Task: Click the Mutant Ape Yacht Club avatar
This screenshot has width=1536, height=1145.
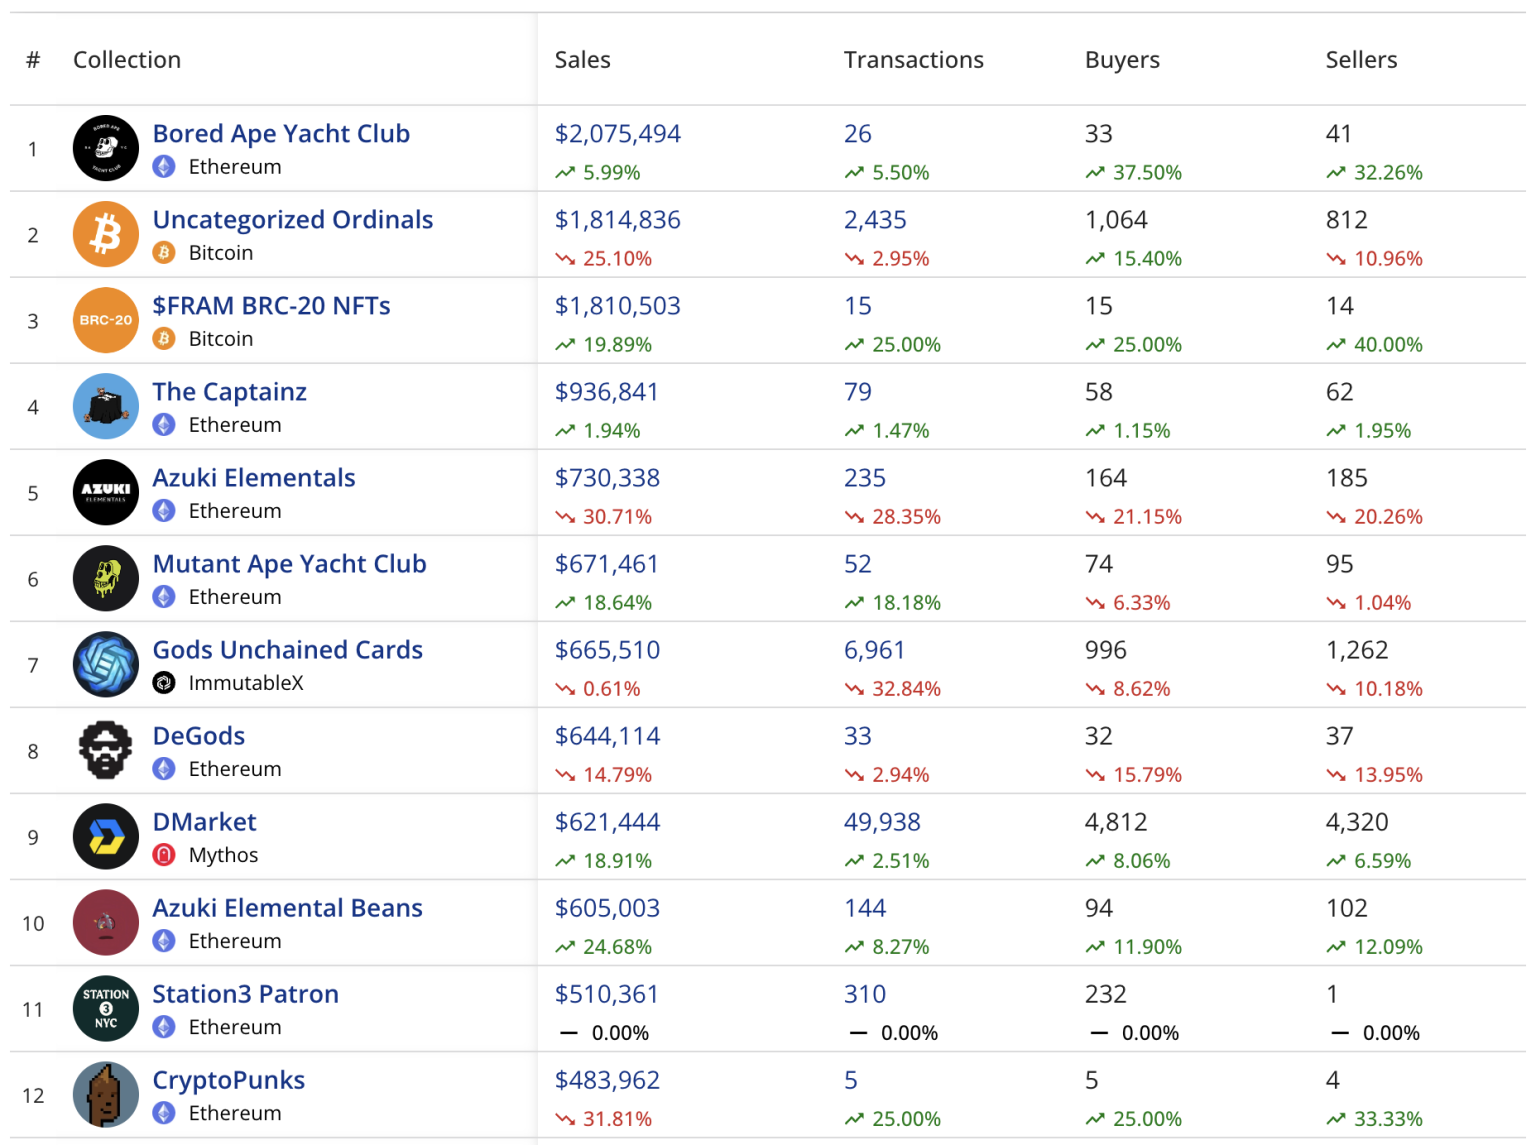Action: coord(105,578)
